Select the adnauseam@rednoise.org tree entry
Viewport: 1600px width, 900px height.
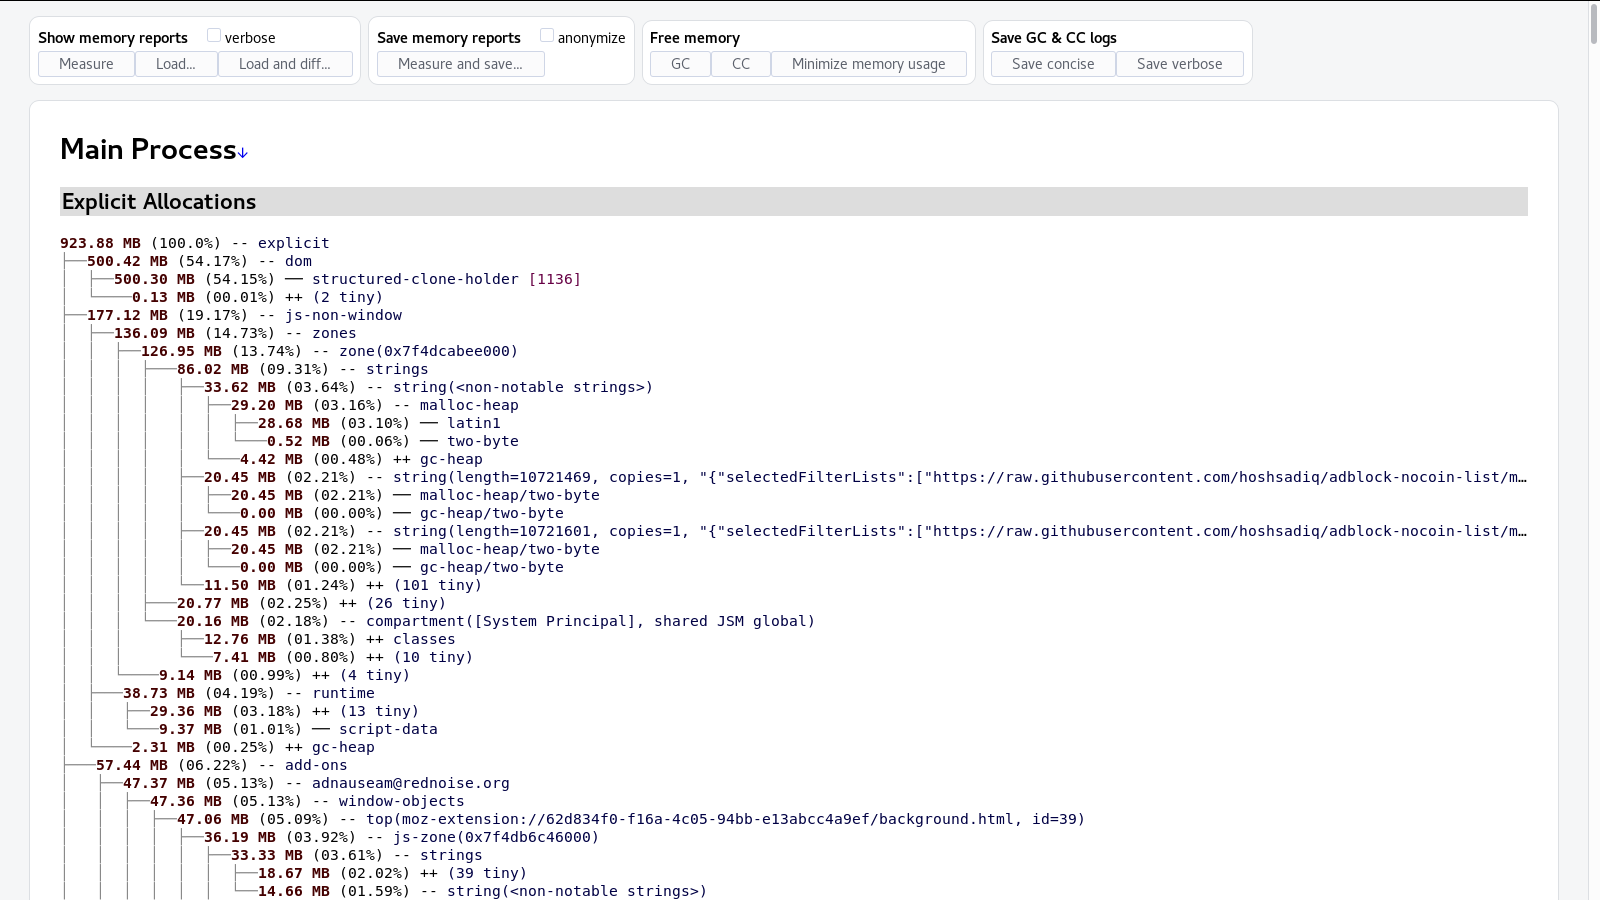tap(410, 783)
